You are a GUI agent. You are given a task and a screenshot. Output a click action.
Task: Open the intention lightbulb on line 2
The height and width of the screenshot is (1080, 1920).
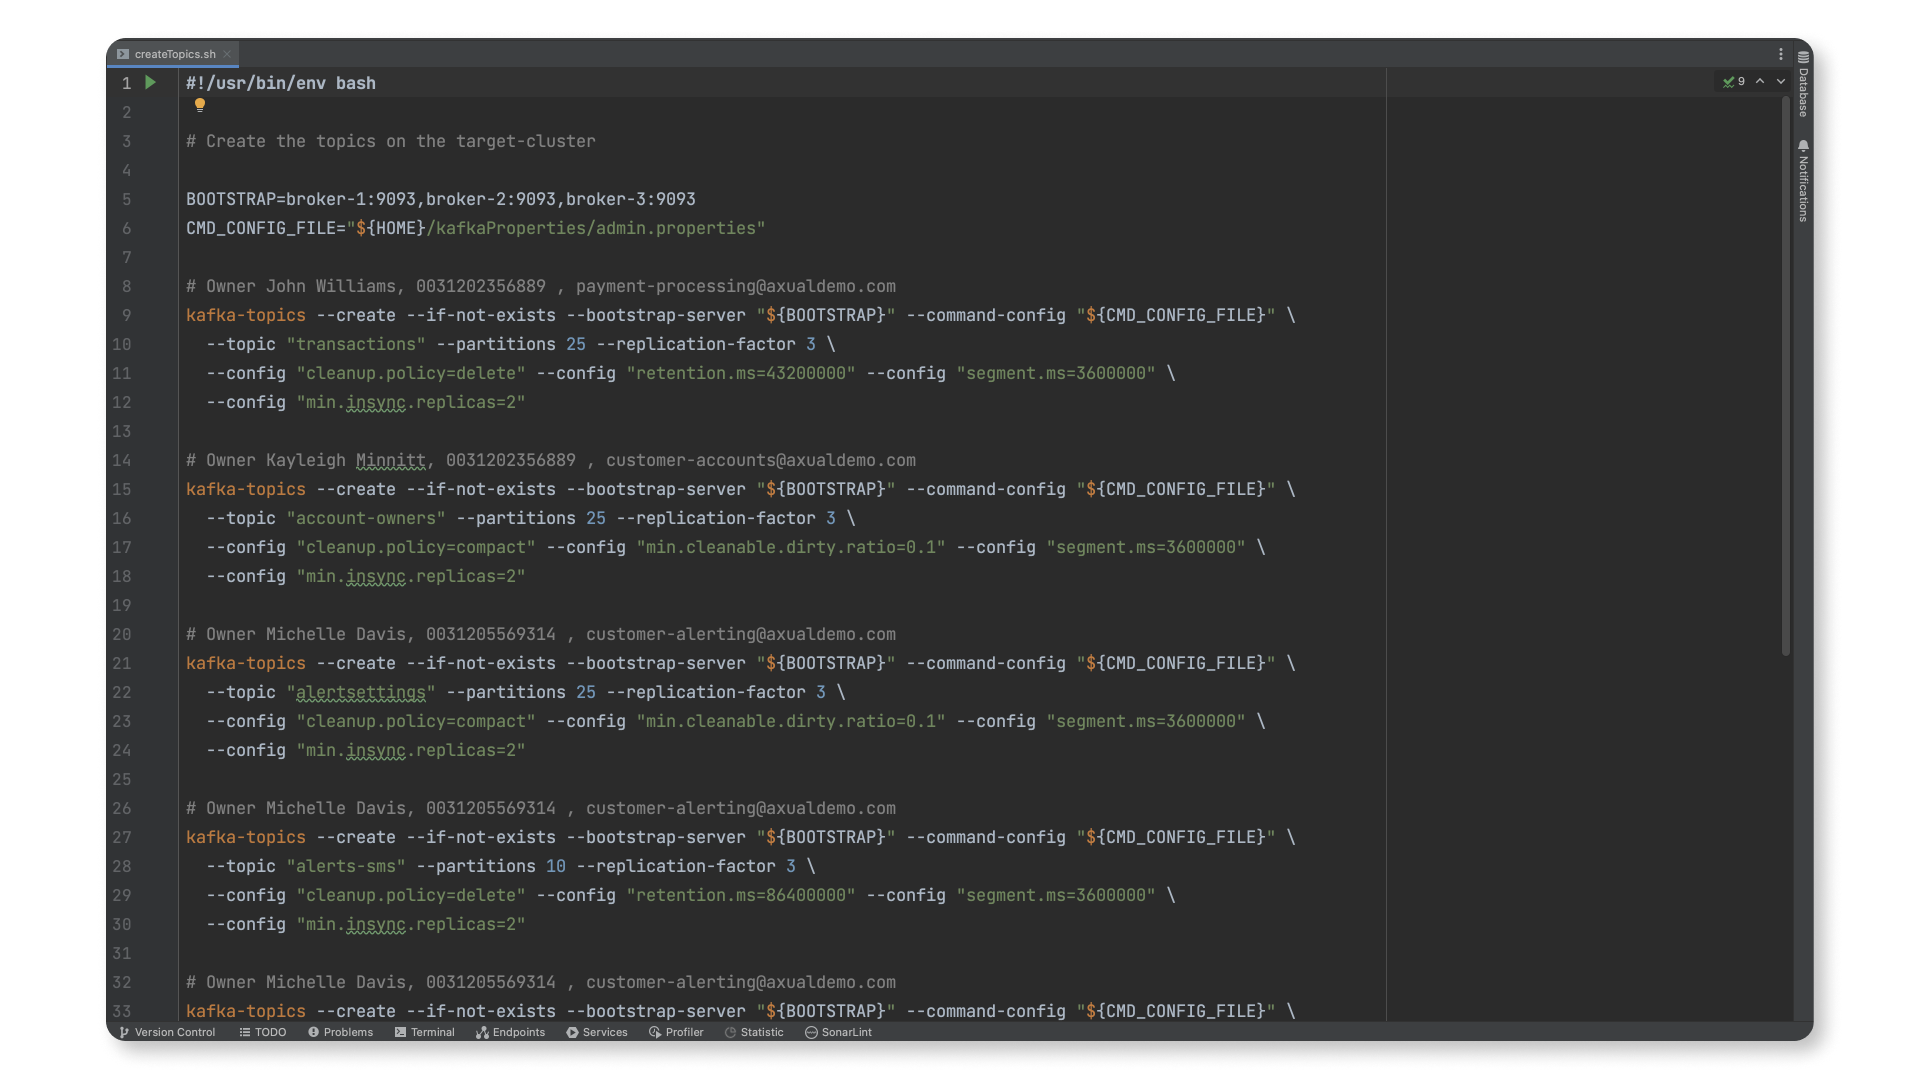tap(200, 105)
